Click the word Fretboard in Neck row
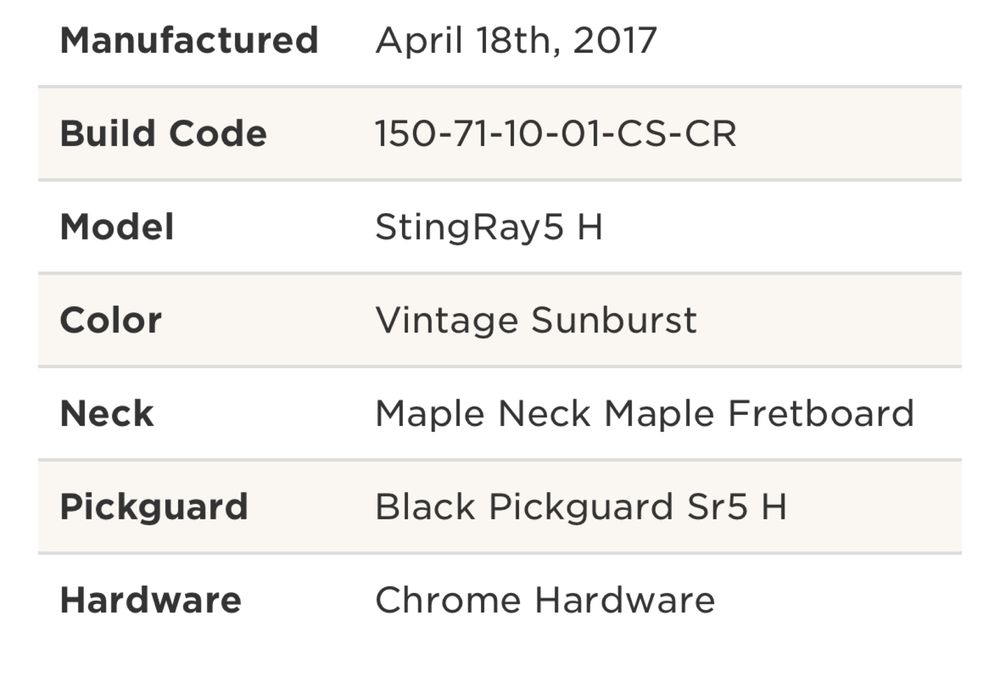 pyautogui.click(x=821, y=413)
